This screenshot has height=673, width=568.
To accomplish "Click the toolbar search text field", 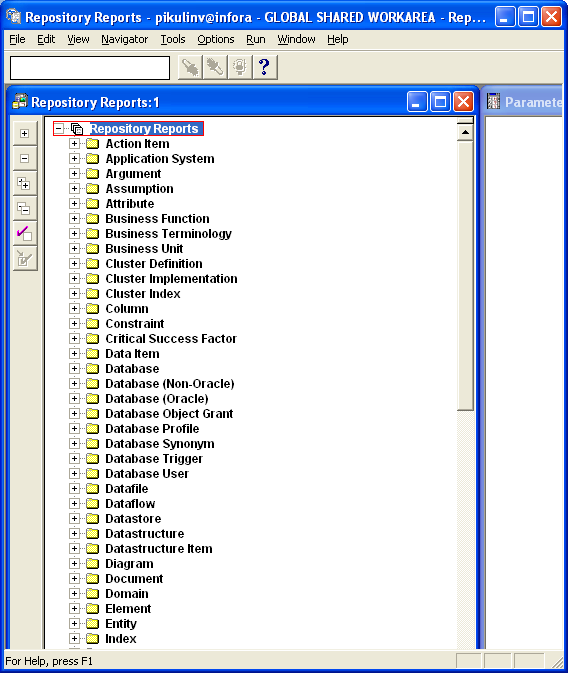I will 90,68.
